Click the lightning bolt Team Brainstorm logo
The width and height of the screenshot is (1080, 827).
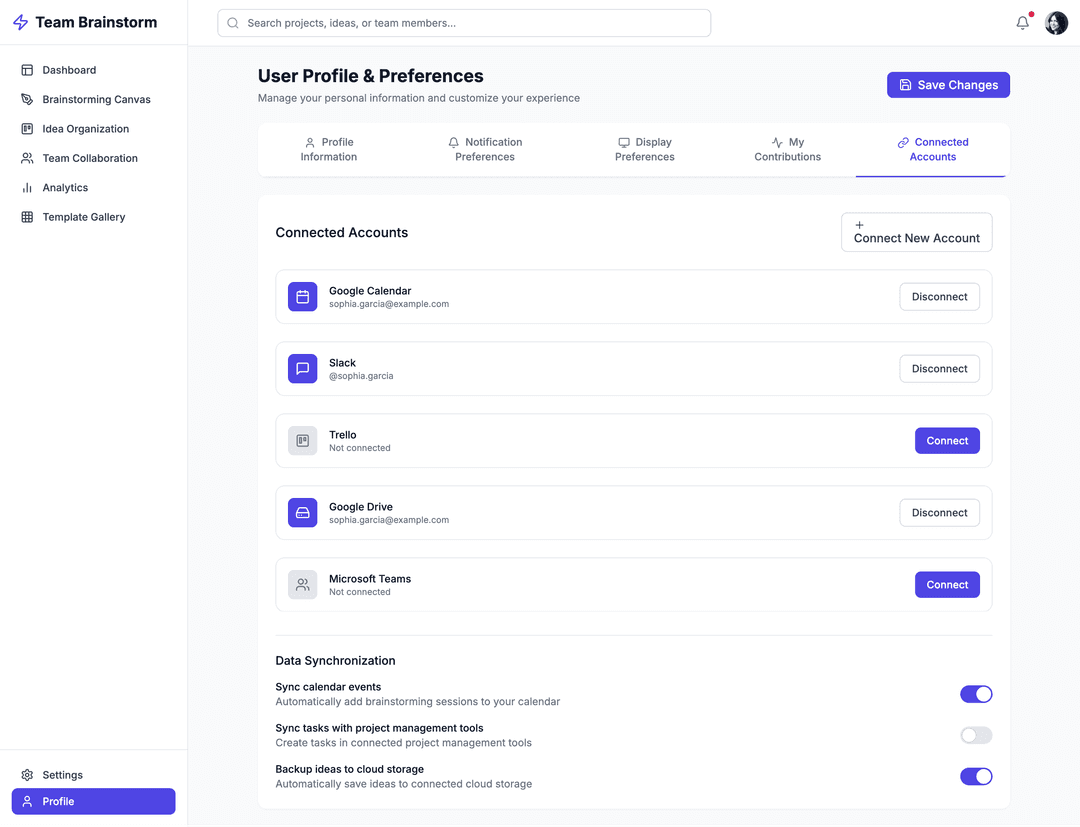point(20,23)
